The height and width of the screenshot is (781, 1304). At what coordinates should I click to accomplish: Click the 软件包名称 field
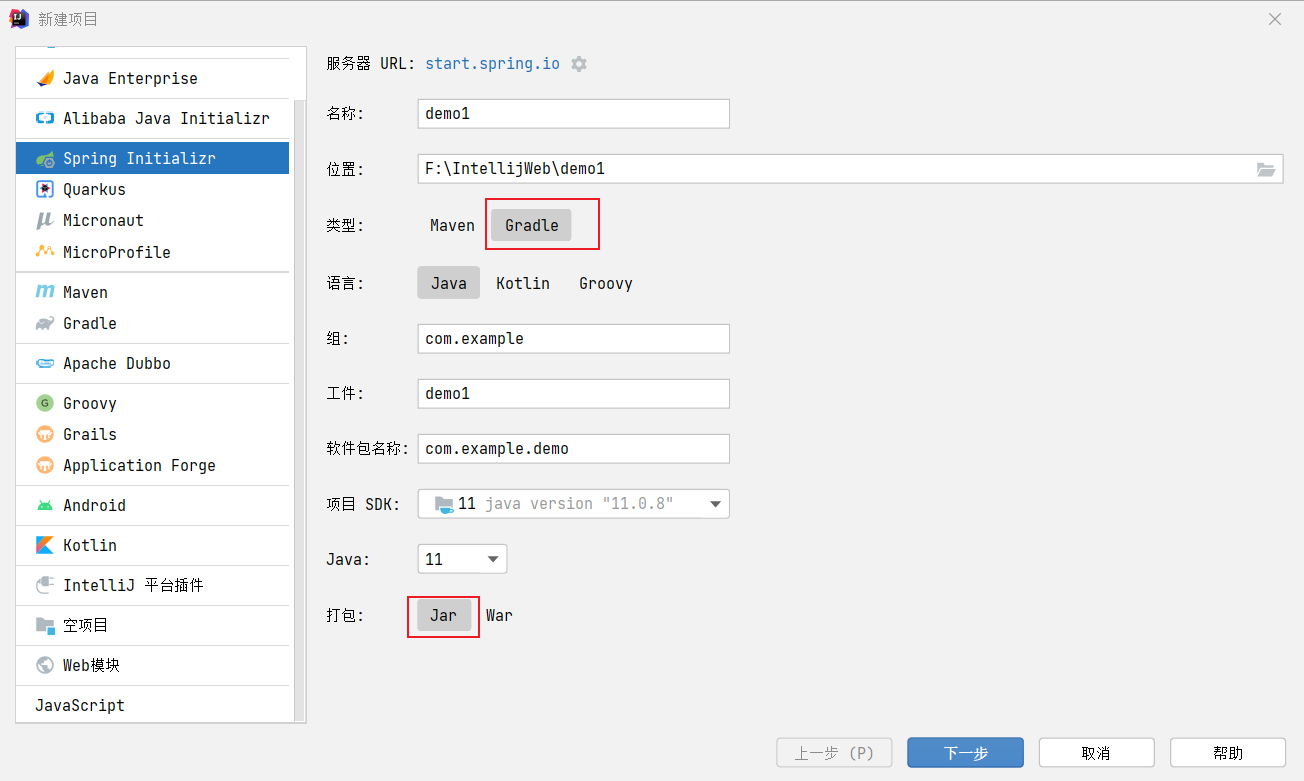pos(573,449)
